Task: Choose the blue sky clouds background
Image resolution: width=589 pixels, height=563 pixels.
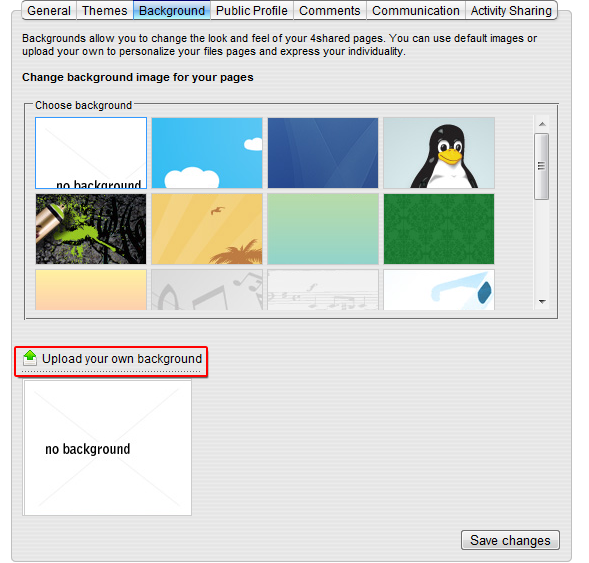Action: [x=207, y=153]
